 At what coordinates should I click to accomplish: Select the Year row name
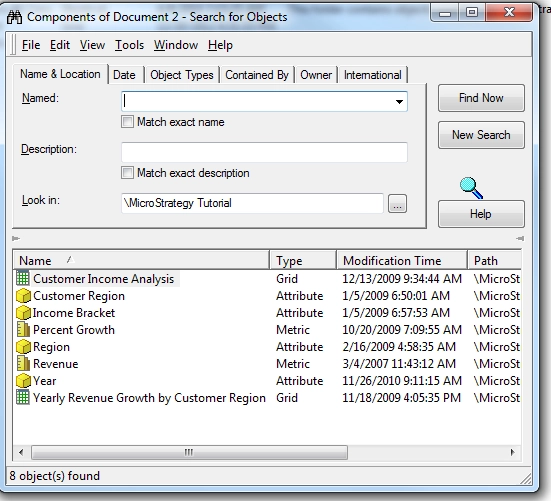click(x=45, y=380)
